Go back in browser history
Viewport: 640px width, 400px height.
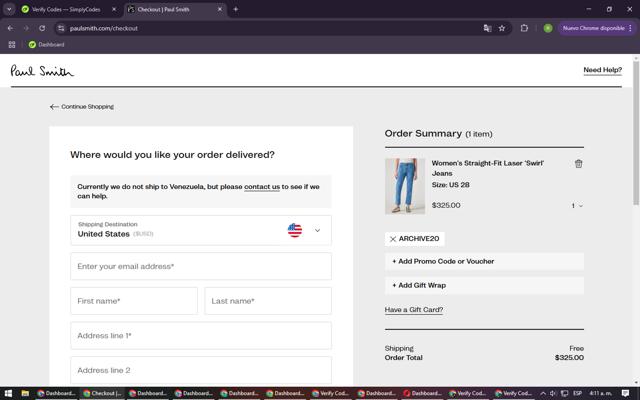10,28
